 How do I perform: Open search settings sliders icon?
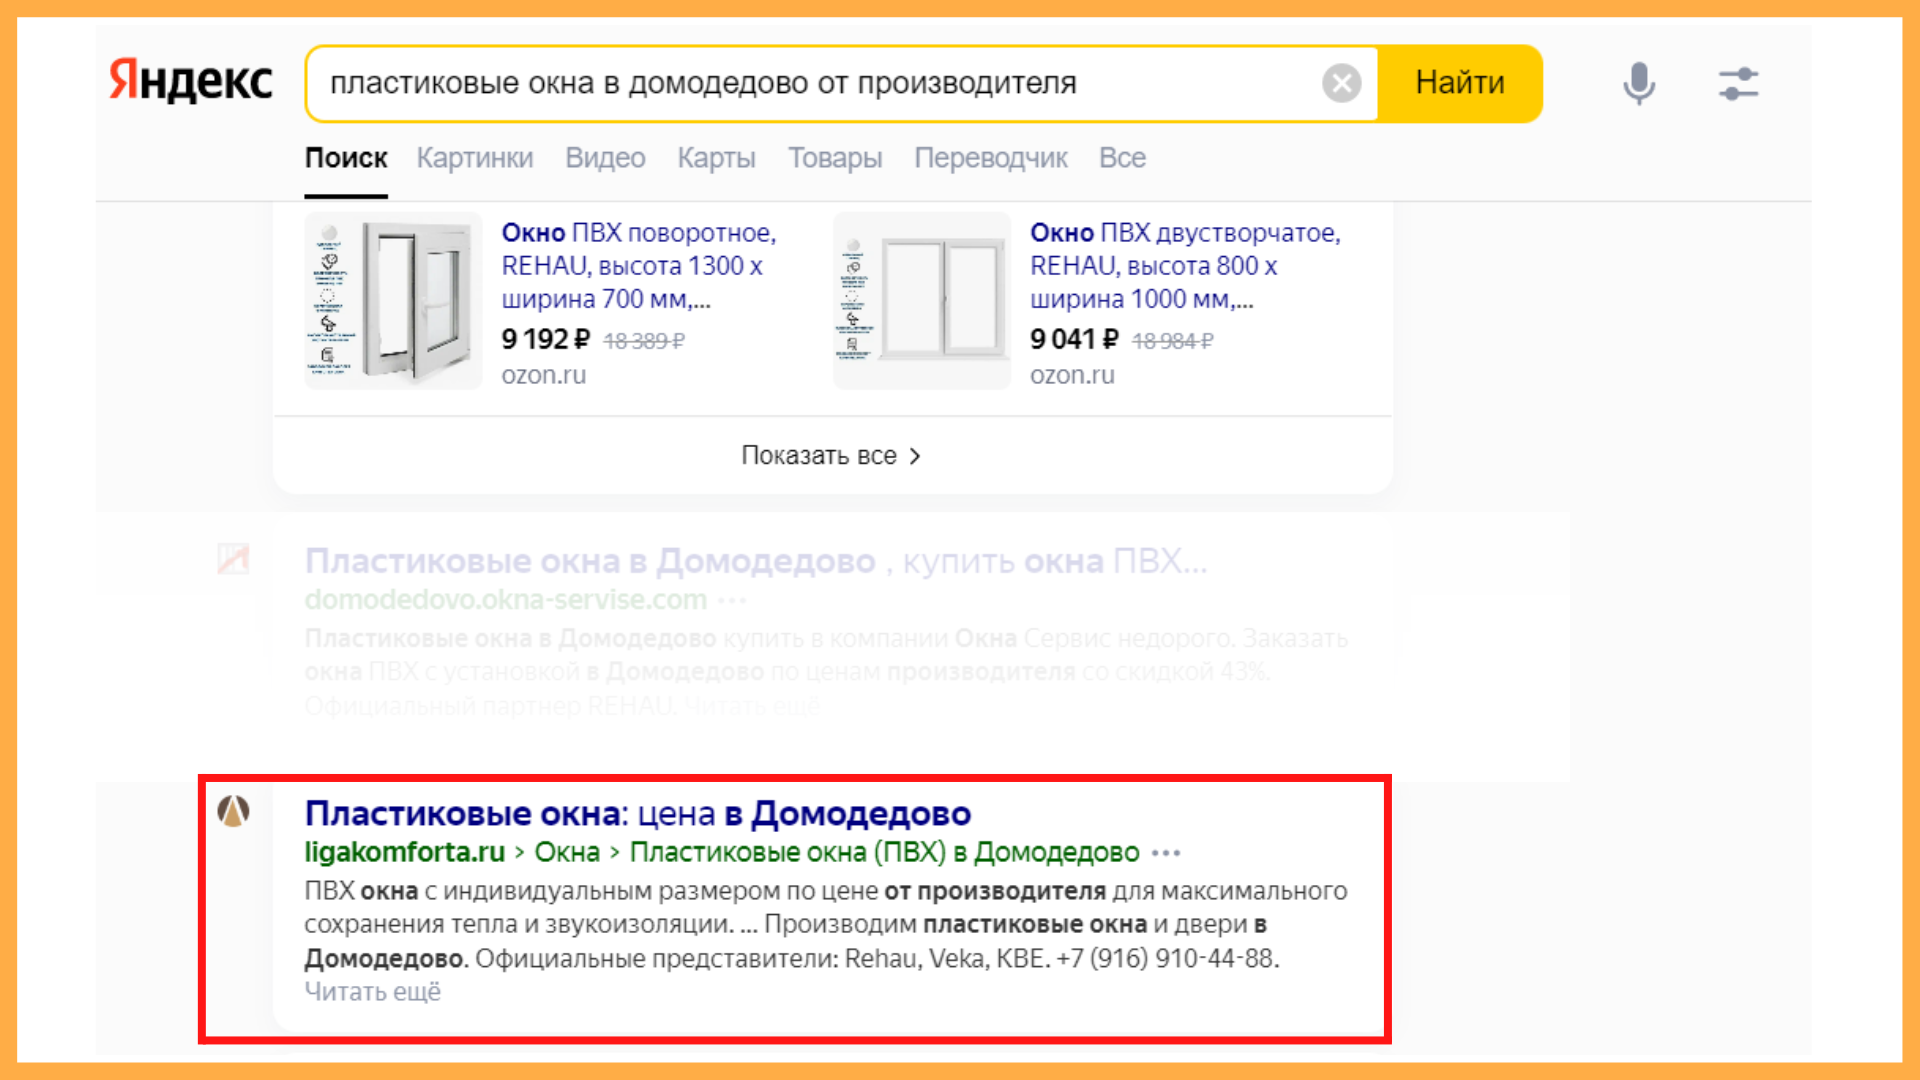[1738, 83]
